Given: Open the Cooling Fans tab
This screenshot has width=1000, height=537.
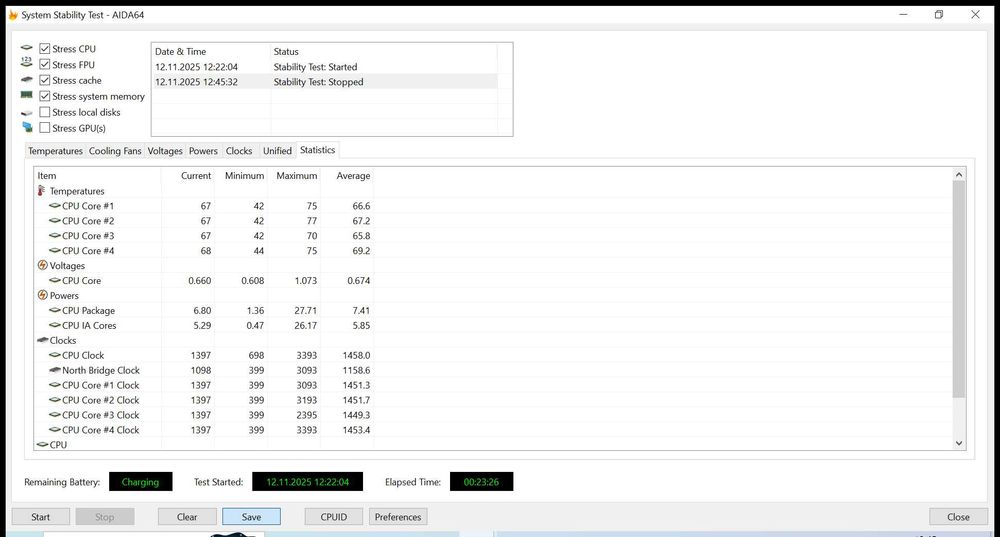Looking at the screenshot, I should 115,151.
